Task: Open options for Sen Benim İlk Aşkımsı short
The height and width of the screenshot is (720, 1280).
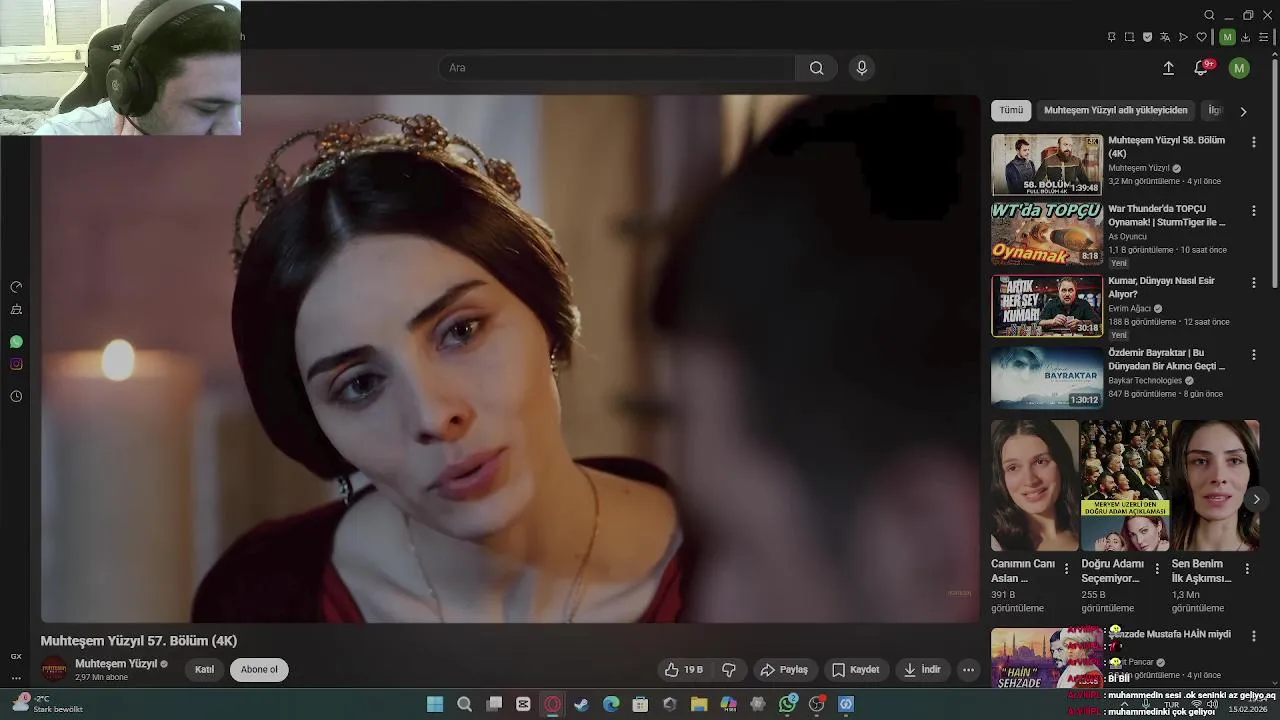Action: (x=1247, y=568)
